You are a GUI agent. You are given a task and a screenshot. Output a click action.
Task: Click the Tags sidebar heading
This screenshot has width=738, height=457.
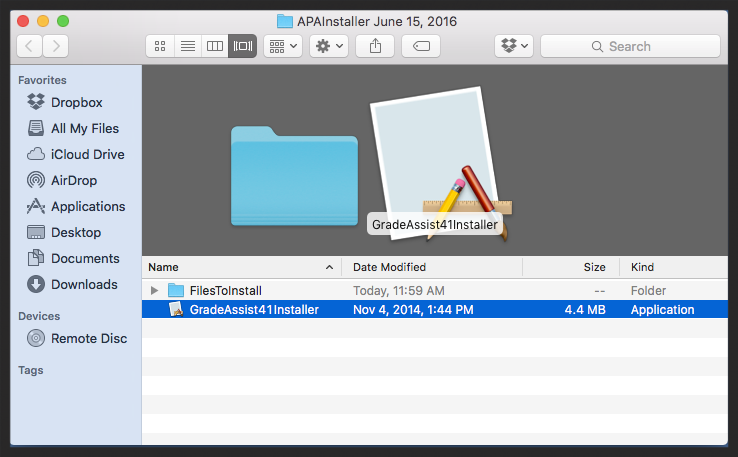(x=31, y=370)
